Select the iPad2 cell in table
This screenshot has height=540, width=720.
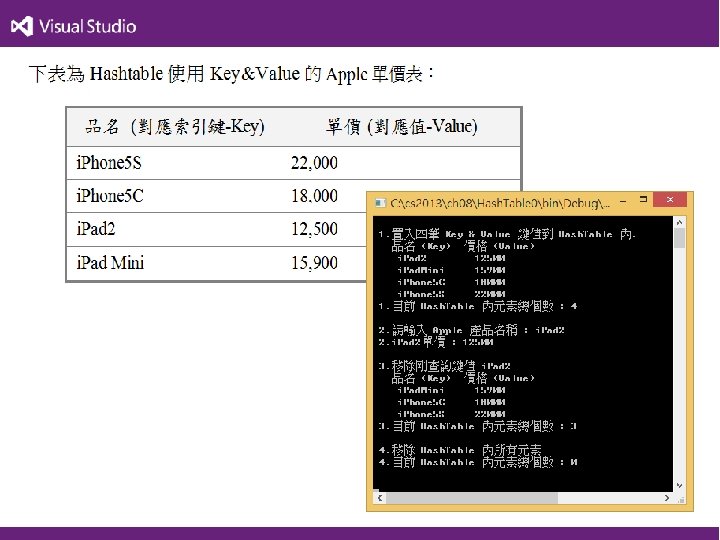coord(96,229)
